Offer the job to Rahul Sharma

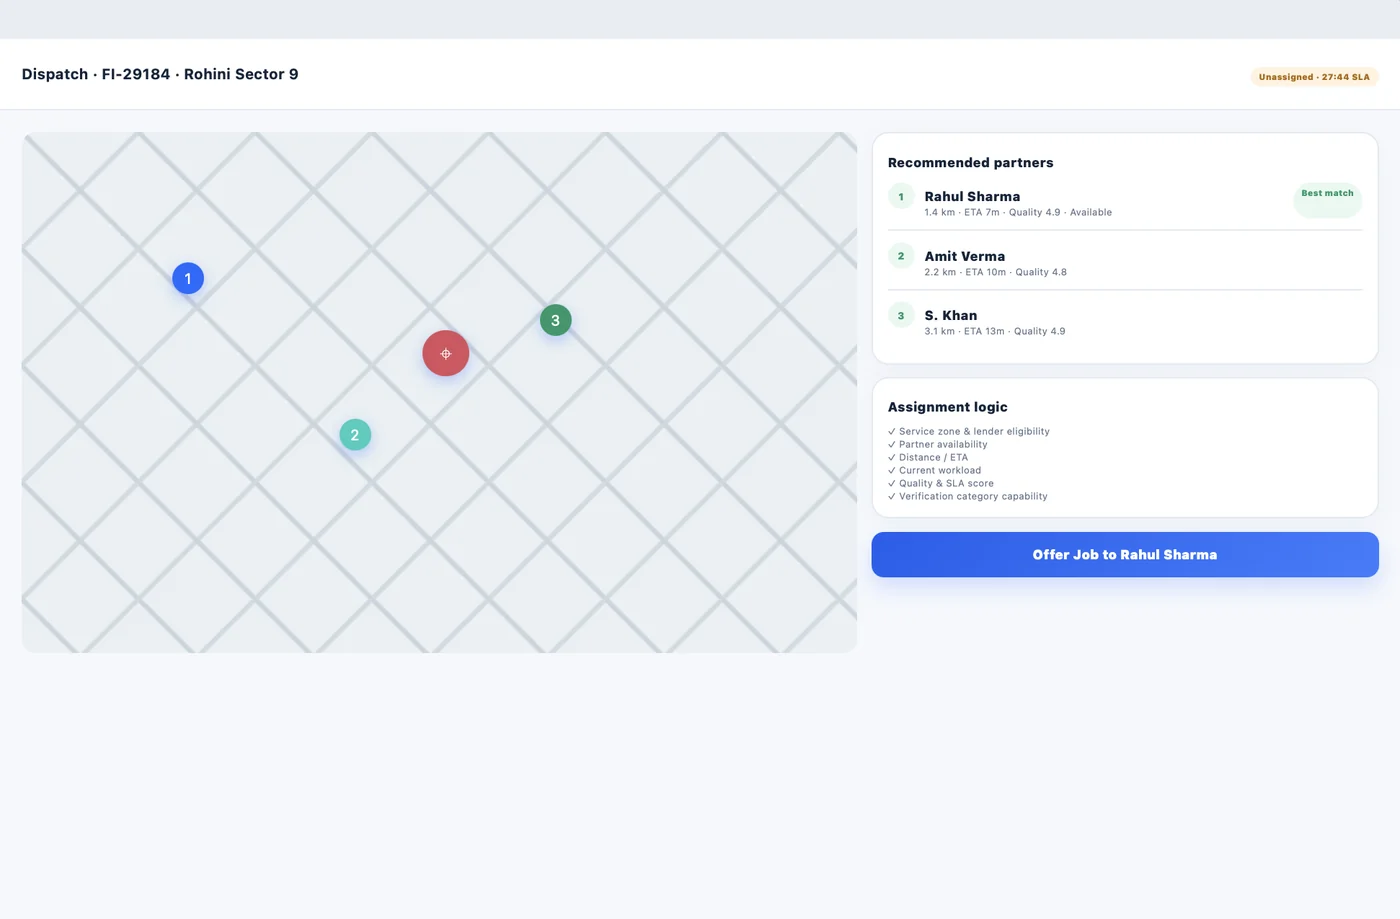click(1125, 554)
